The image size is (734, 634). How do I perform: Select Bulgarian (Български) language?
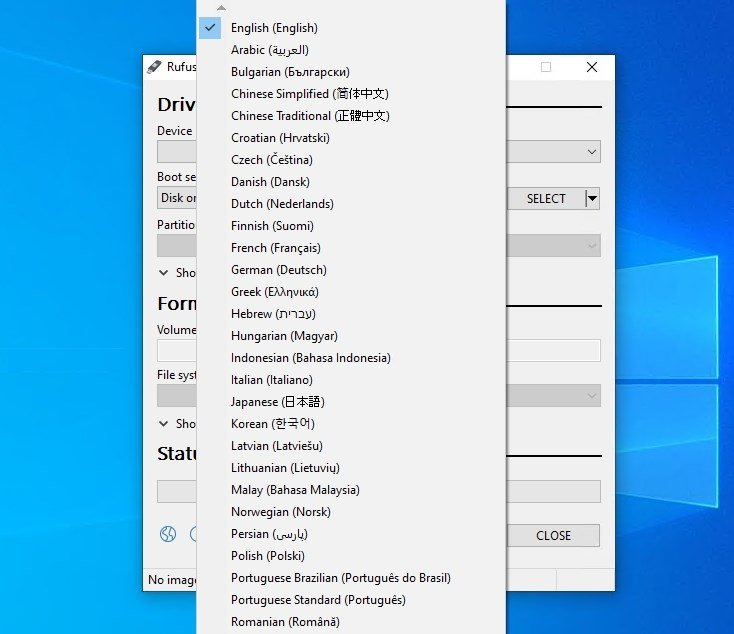pyautogui.click(x=351, y=72)
